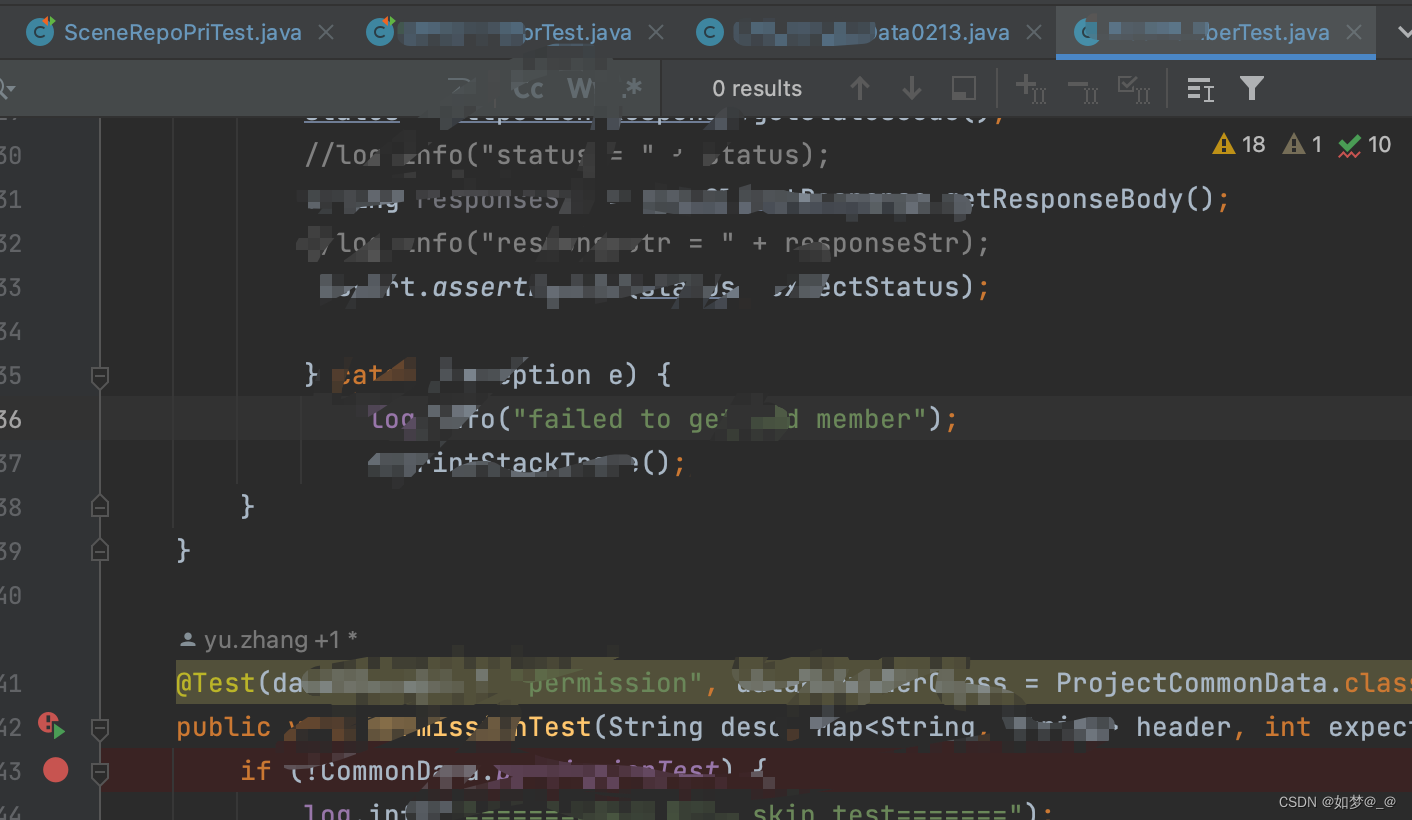
Task: Close the tab ending in orTest.java
Action: pos(655,33)
